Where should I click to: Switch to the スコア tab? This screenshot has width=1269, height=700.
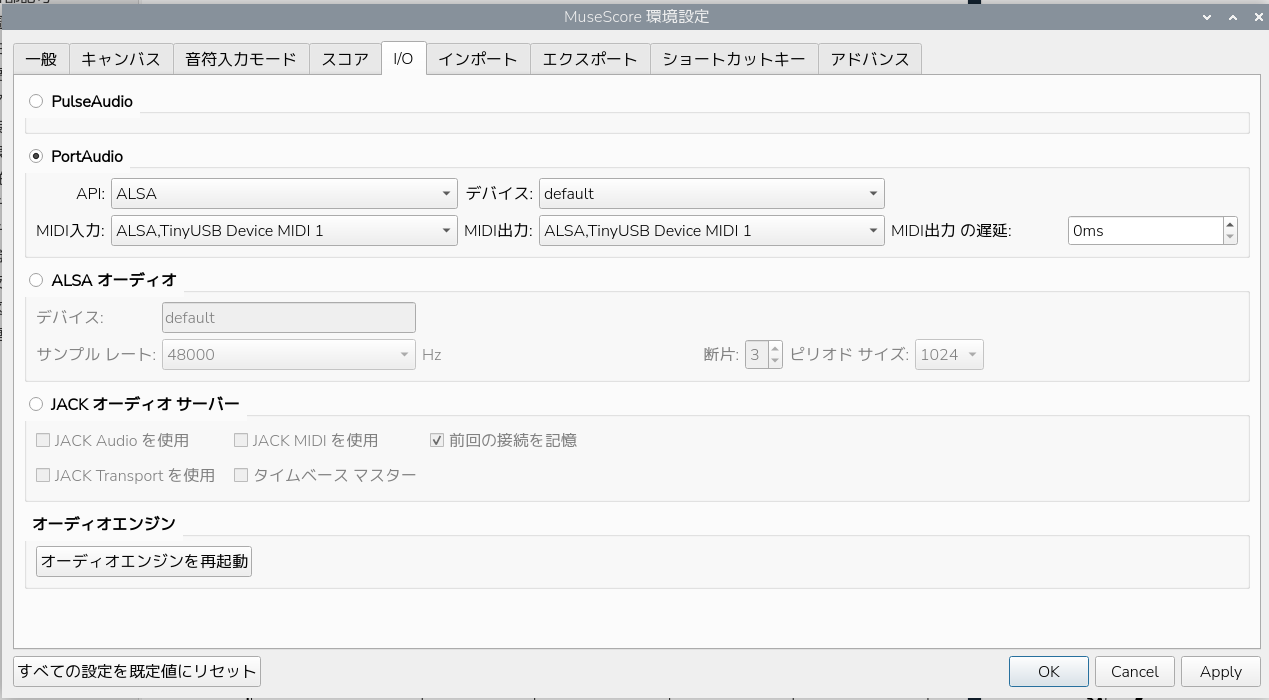tap(345, 59)
